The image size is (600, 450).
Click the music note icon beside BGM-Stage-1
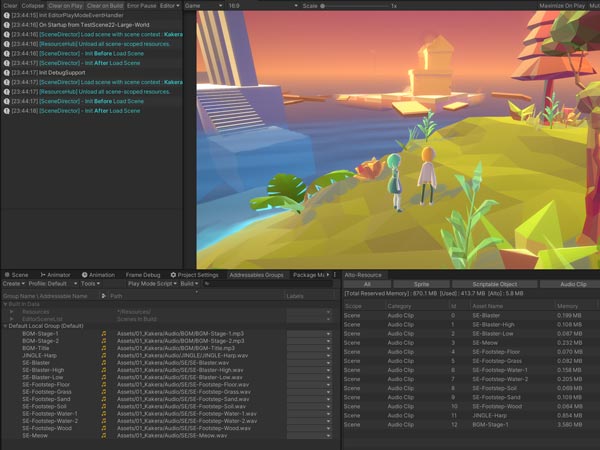point(103,334)
